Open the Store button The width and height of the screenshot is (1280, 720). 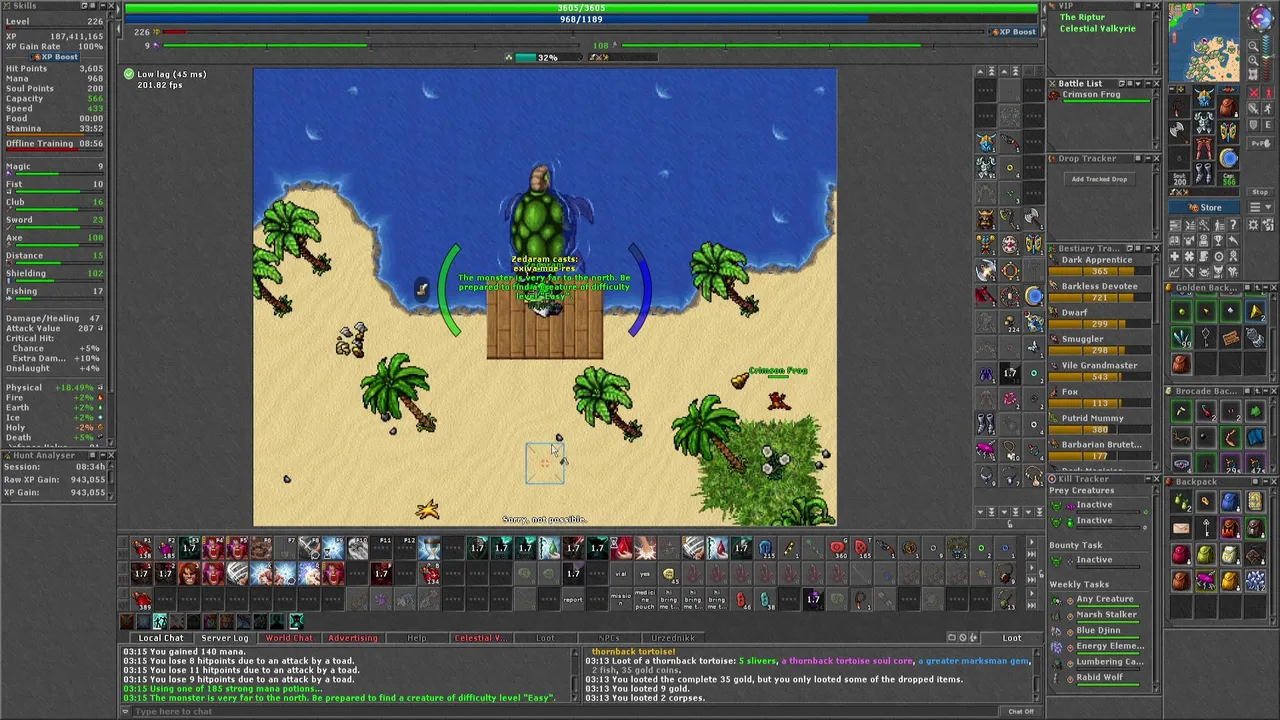point(1204,207)
